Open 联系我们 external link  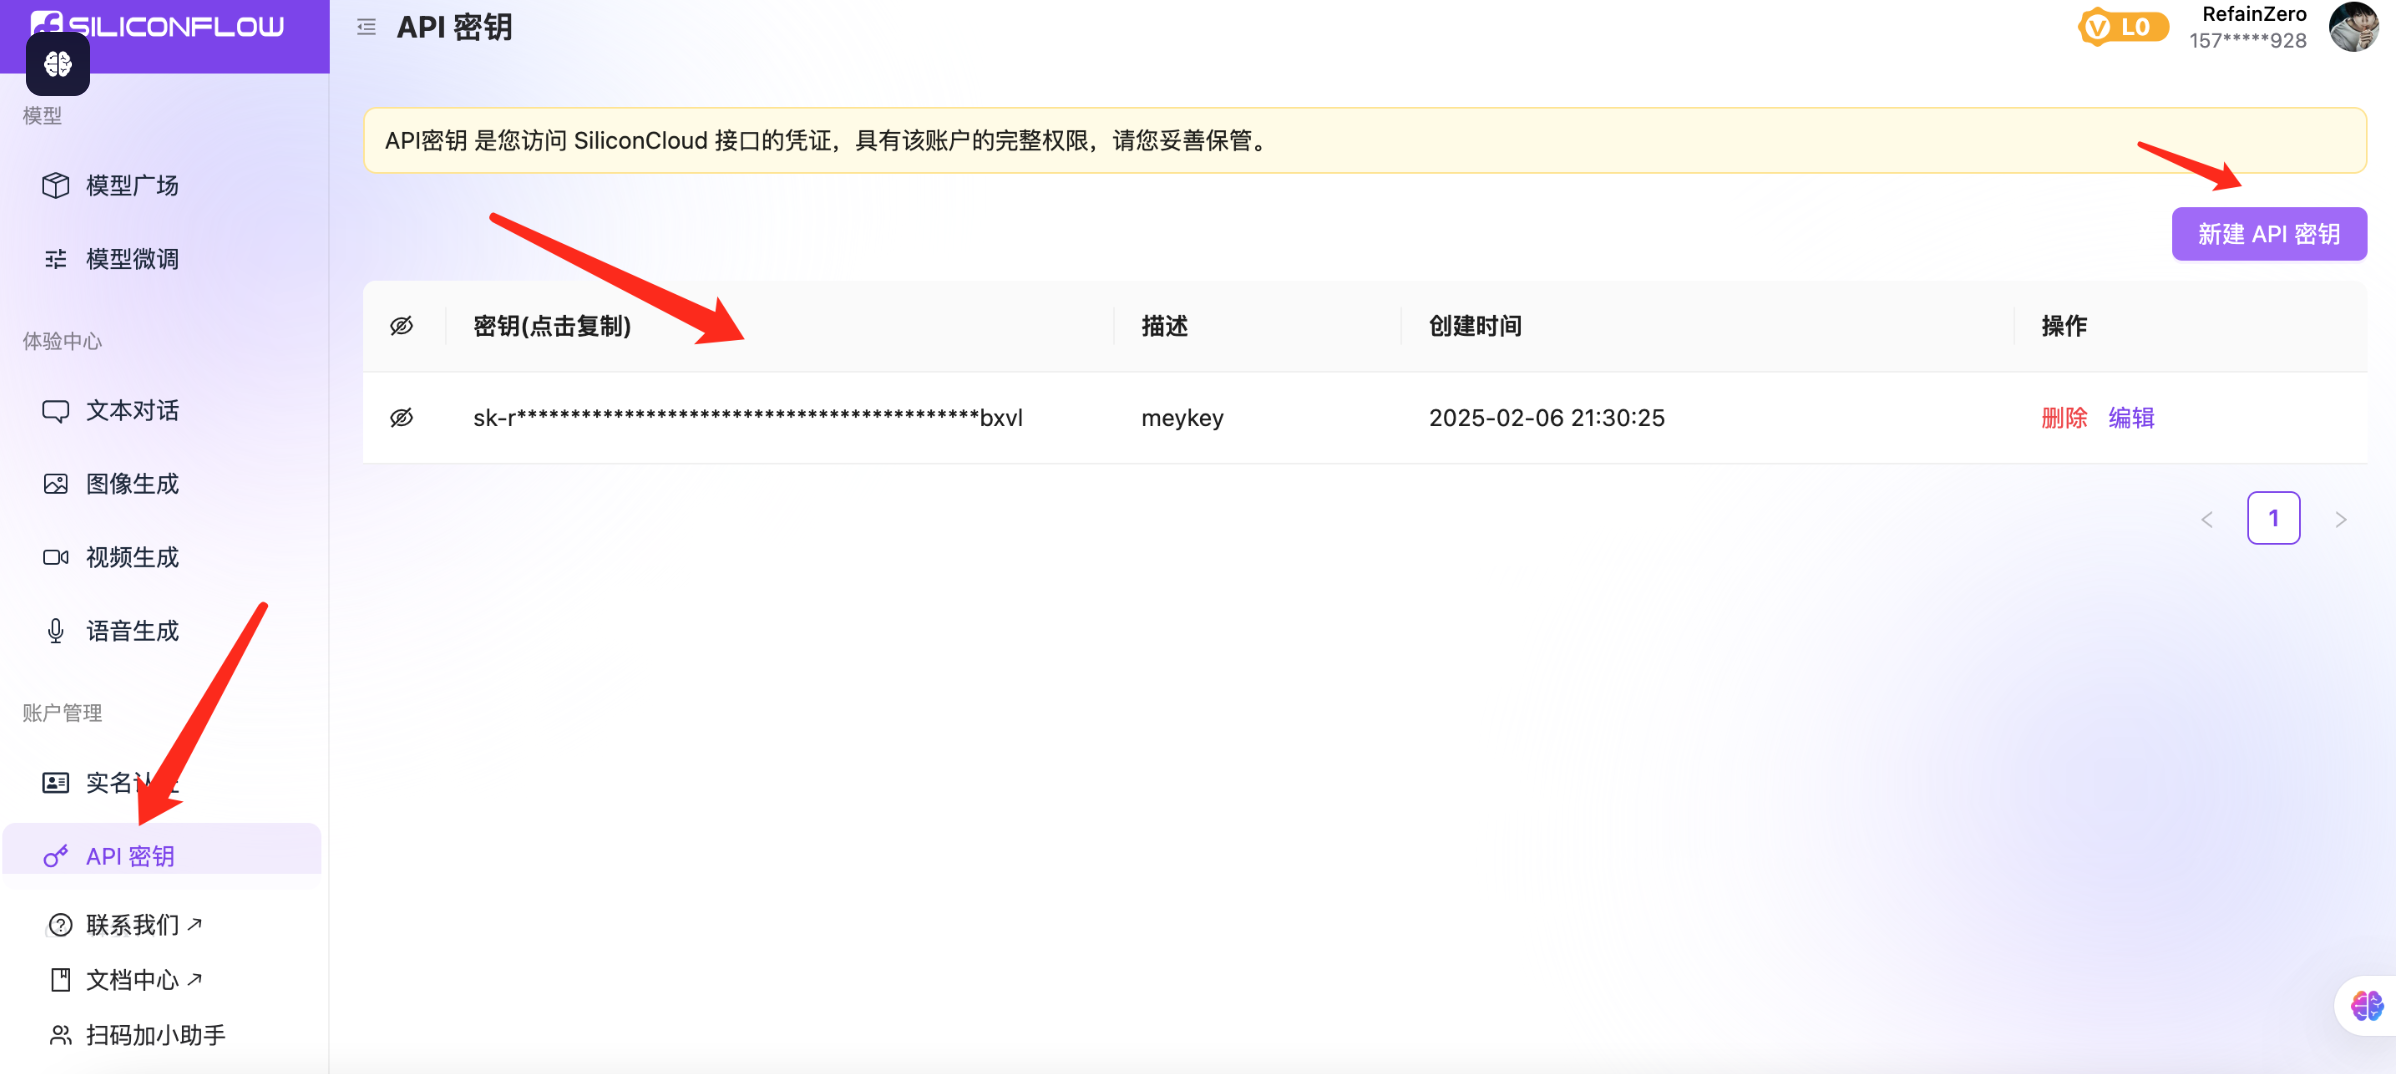click(x=144, y=925)
